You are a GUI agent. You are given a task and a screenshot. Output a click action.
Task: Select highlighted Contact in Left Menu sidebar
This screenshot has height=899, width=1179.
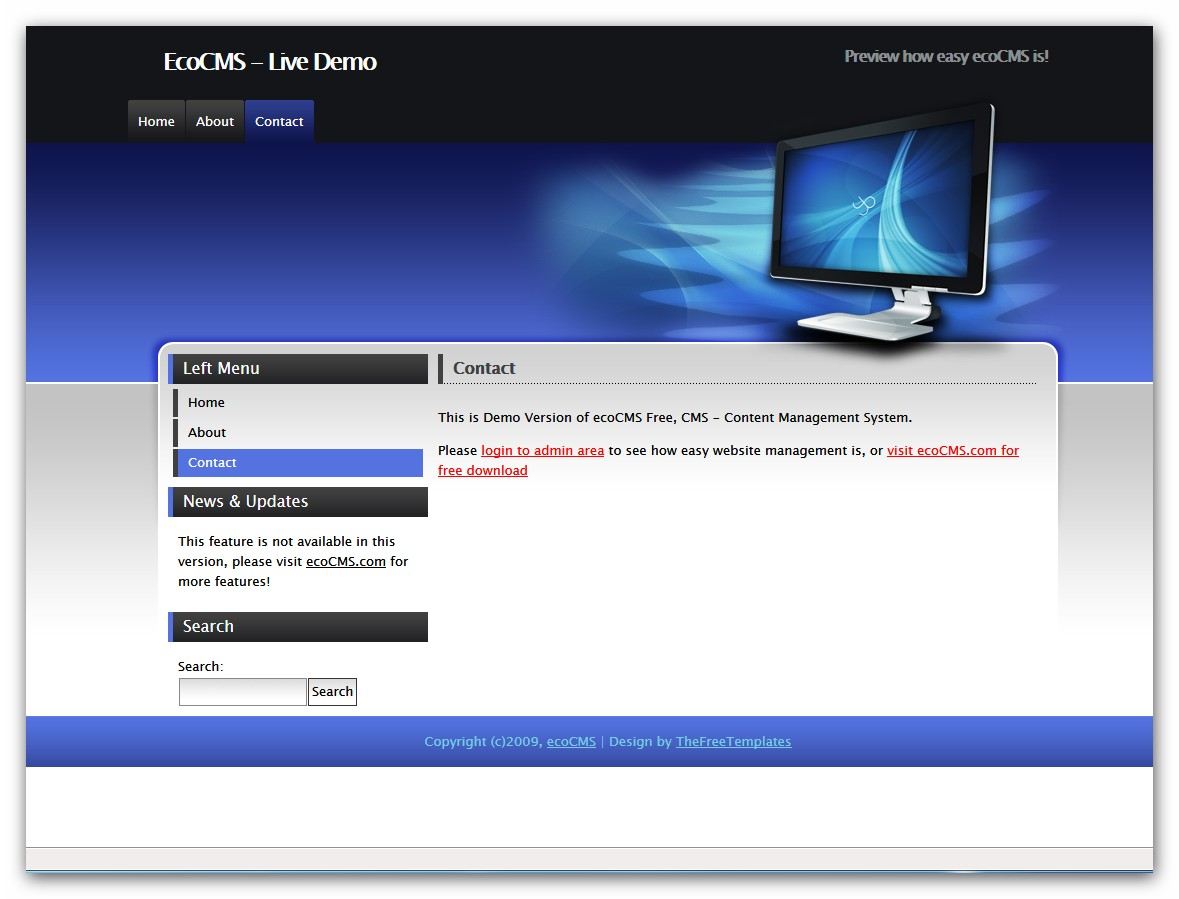click(x=299, y=463)
